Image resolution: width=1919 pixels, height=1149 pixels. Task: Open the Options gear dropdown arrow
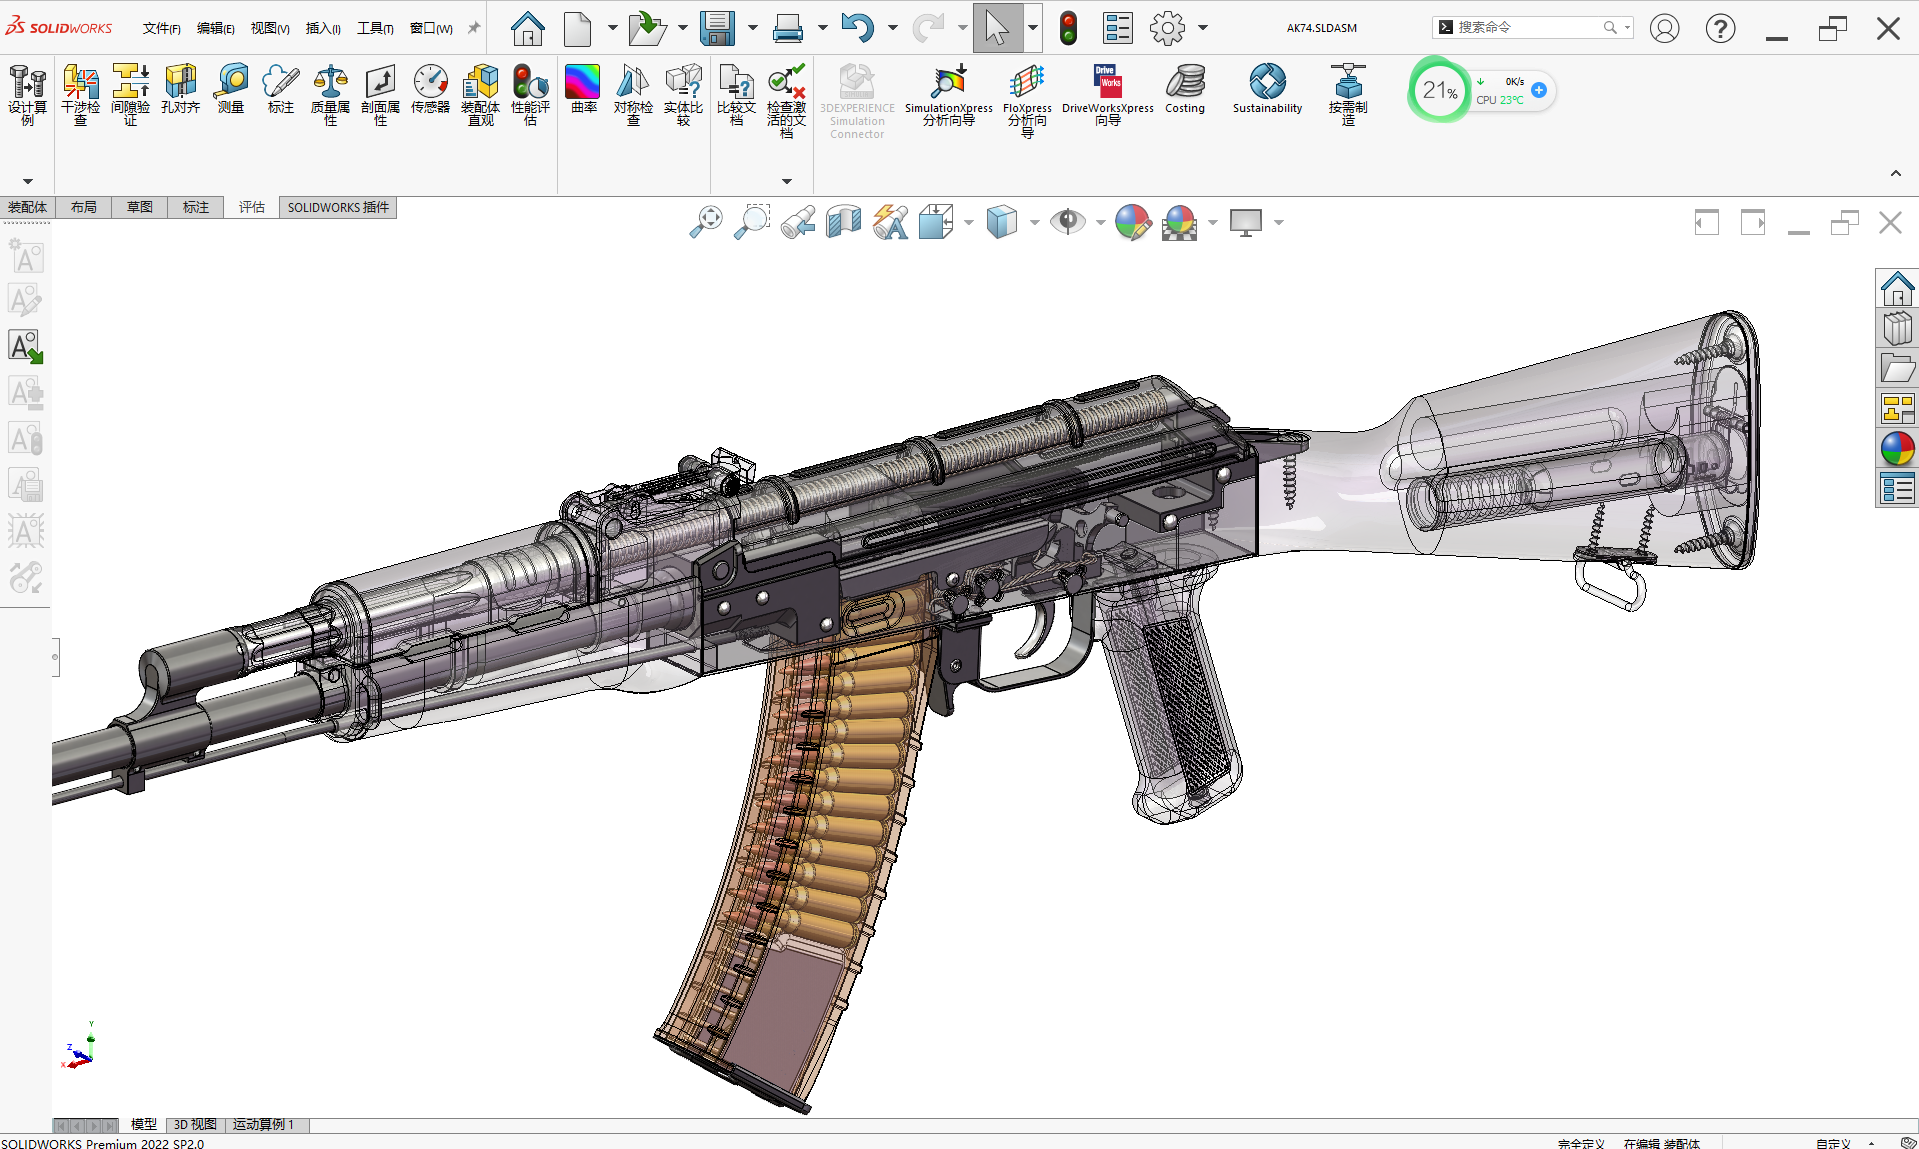coord(1203,28)
